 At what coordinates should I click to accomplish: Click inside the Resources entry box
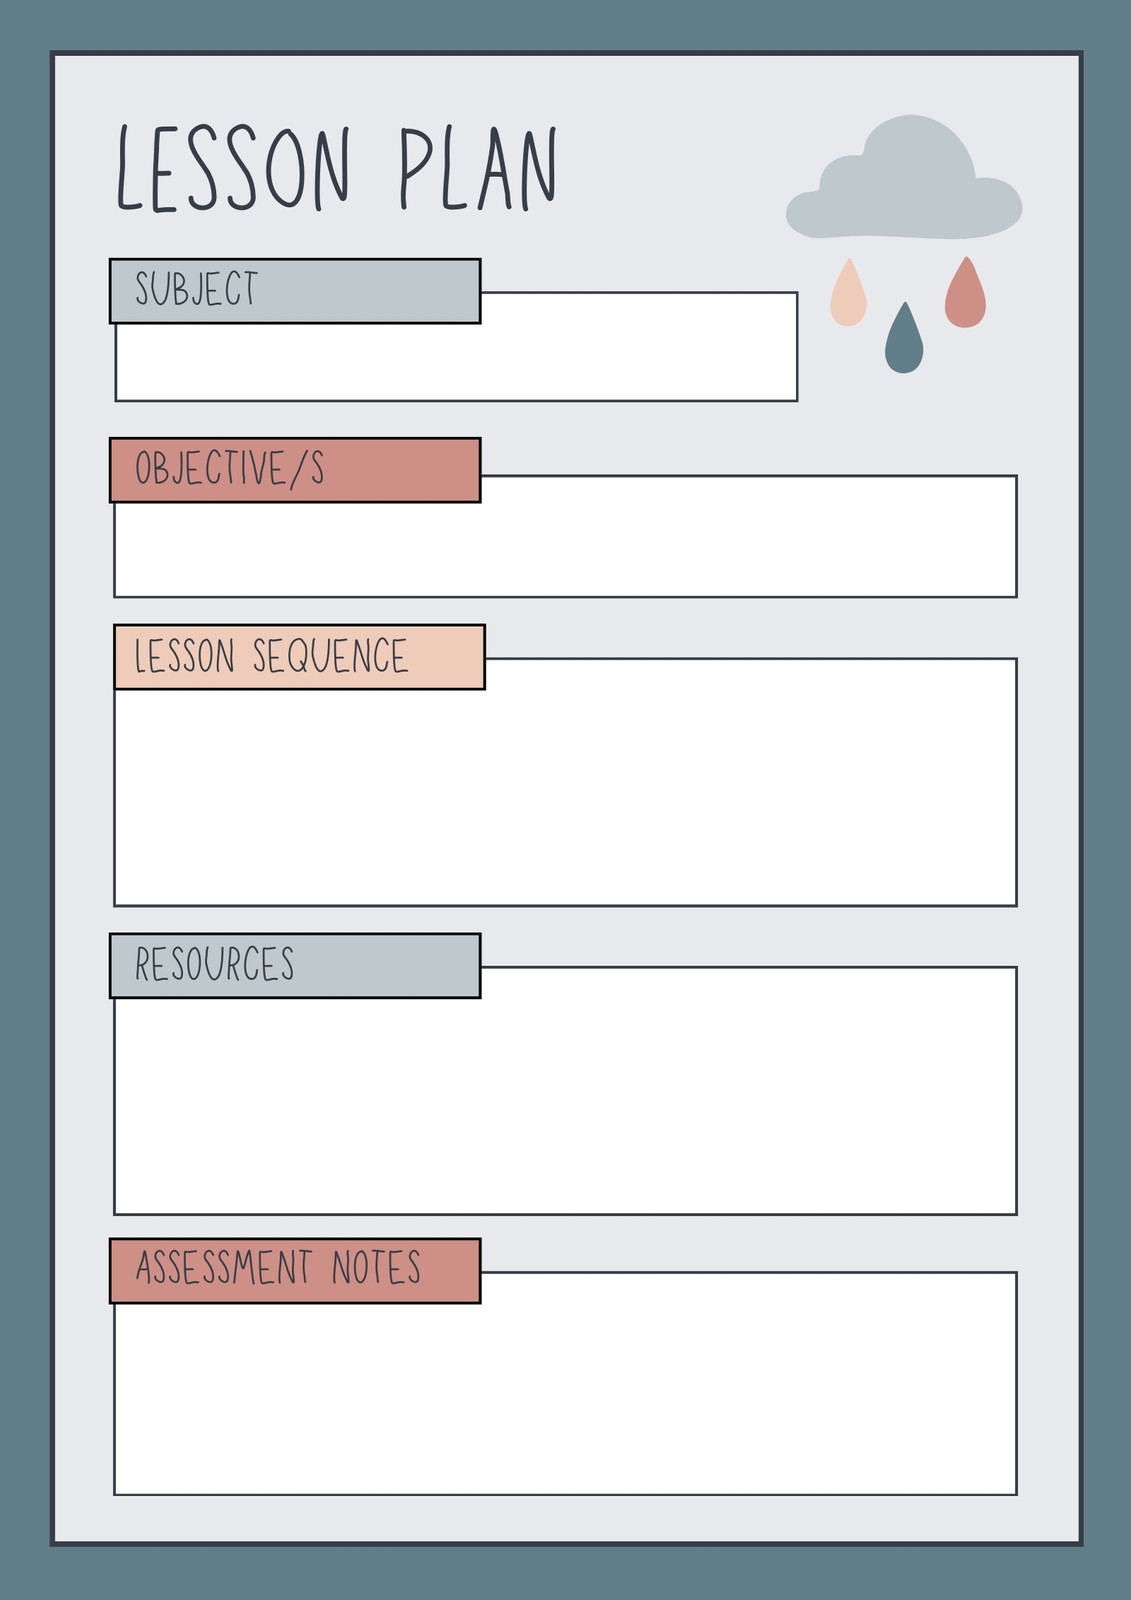click(x=565, y=1105)
